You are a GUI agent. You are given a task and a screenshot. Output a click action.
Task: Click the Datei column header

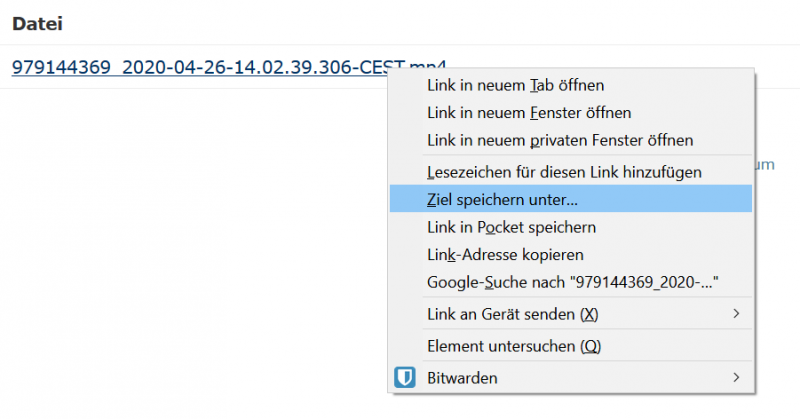(x=37, y=24)
